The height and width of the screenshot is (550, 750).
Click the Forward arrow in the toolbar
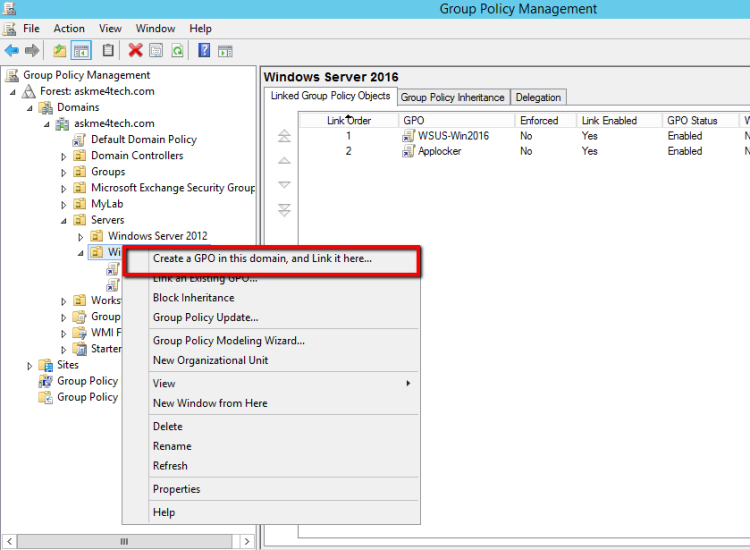[x=32, y=50]
